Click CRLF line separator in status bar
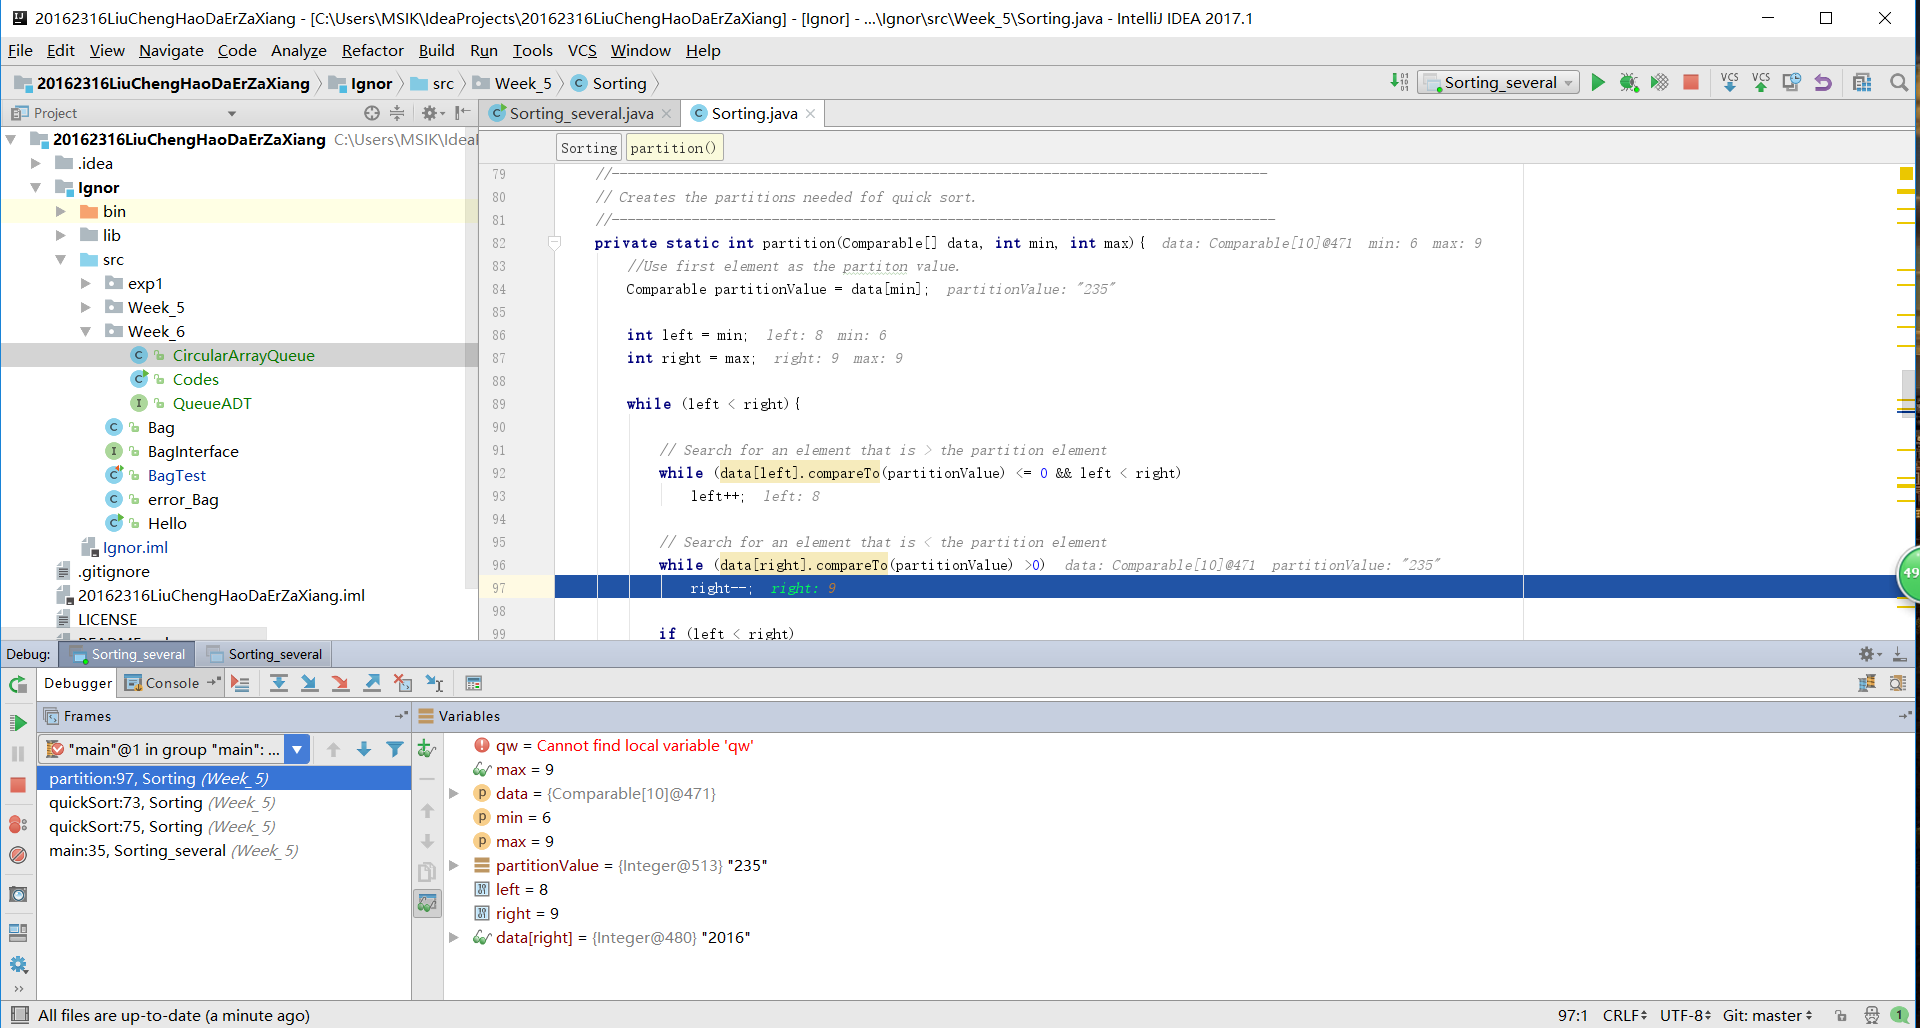1920x1028 pixels. pyautogui.click(x=1624, y=1015)
